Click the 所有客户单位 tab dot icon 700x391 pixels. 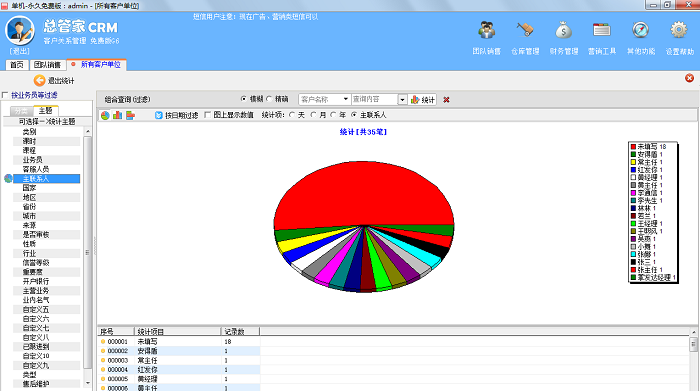tap(73, 64)
